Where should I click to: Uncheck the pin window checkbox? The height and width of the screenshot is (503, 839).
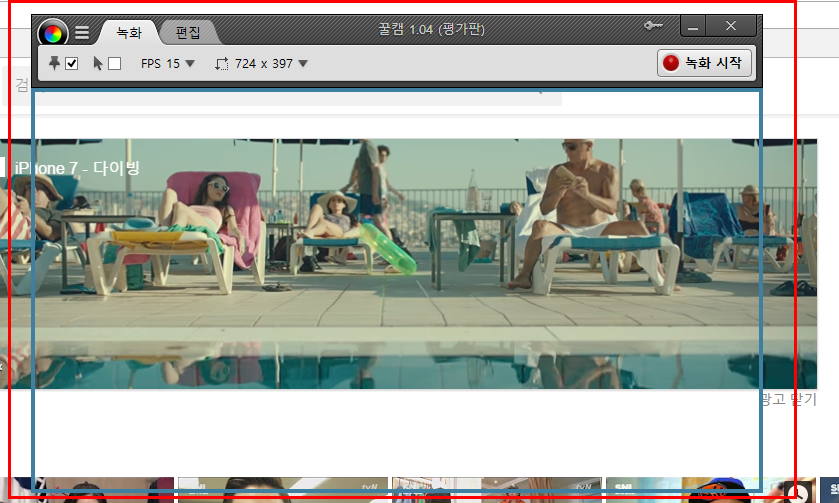tap(71, 64)
